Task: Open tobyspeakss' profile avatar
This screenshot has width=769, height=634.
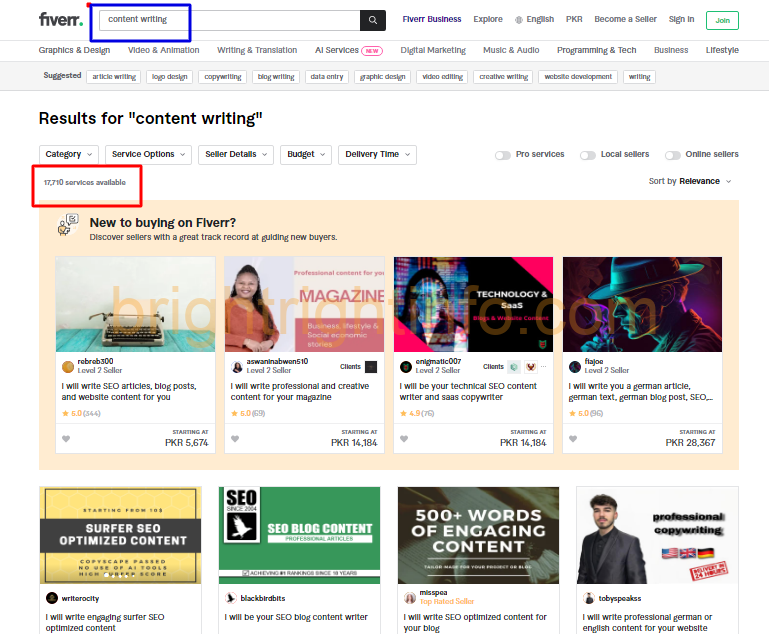Action: pyautogui.click(x=589, y=598)
